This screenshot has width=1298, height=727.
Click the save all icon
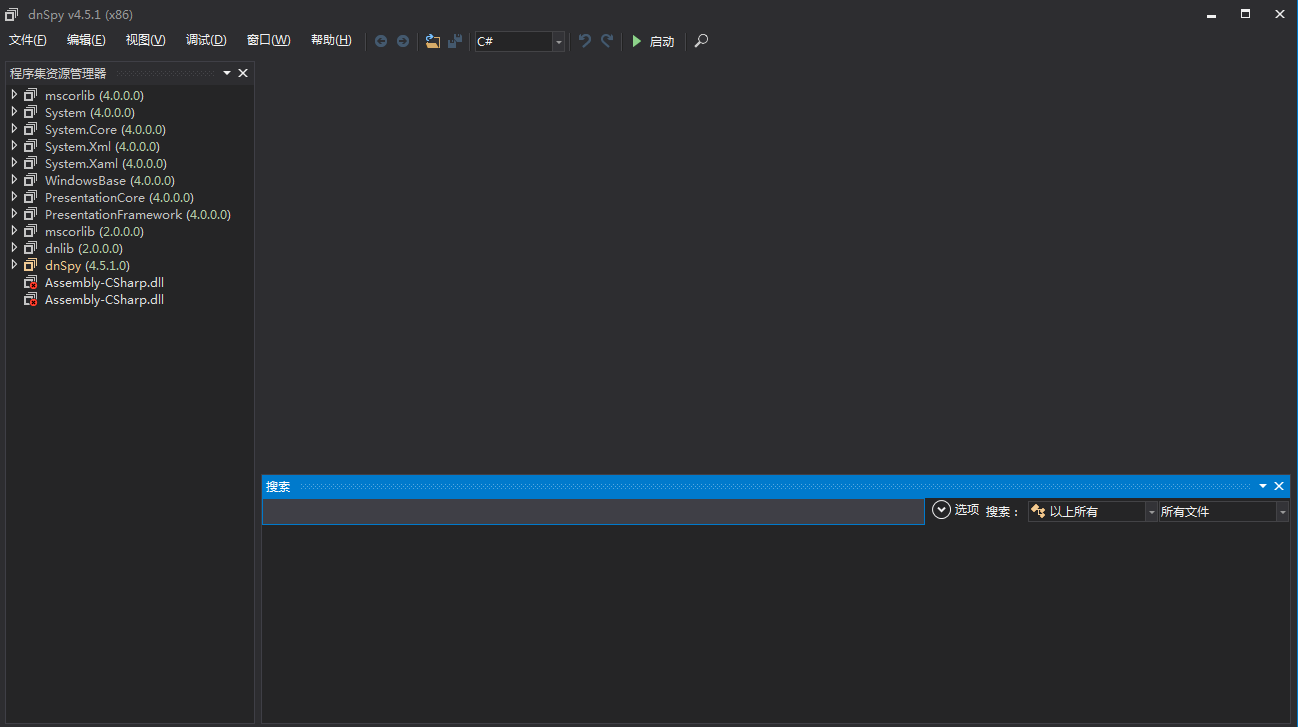coord(455,41)
